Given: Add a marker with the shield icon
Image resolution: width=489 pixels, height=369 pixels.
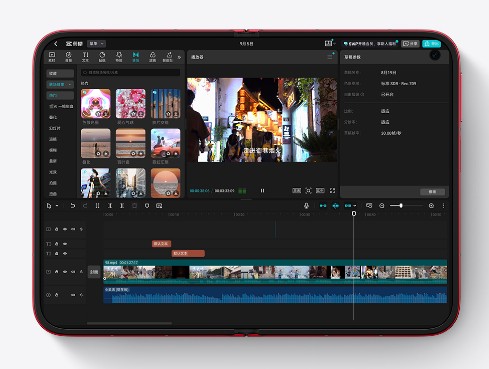Looking at the screenshot, I should [147, 206].
